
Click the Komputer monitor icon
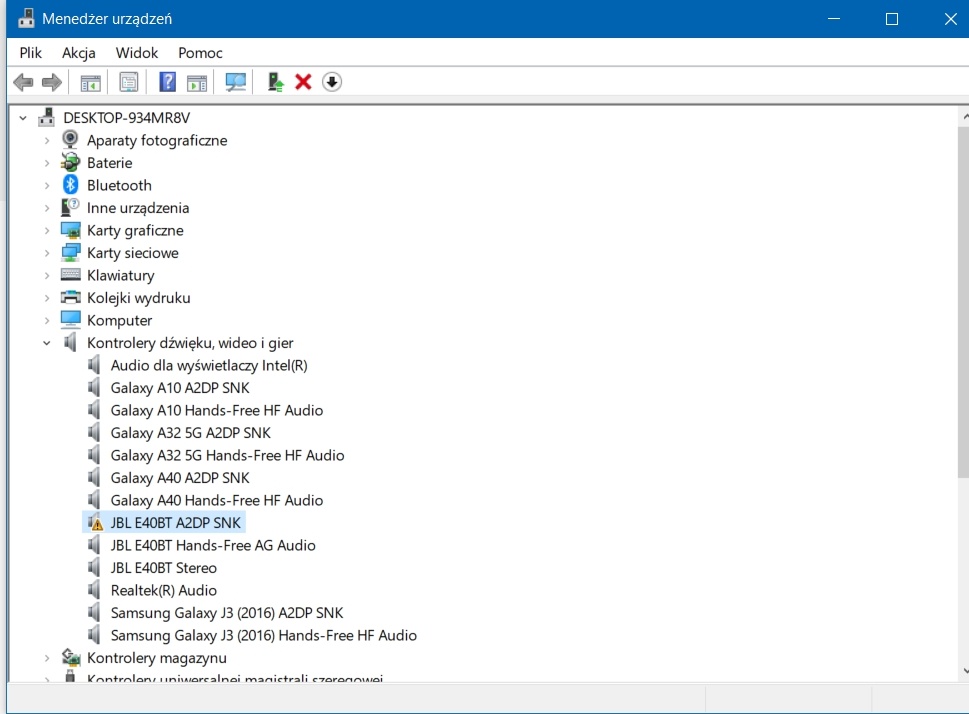point(70,320)
